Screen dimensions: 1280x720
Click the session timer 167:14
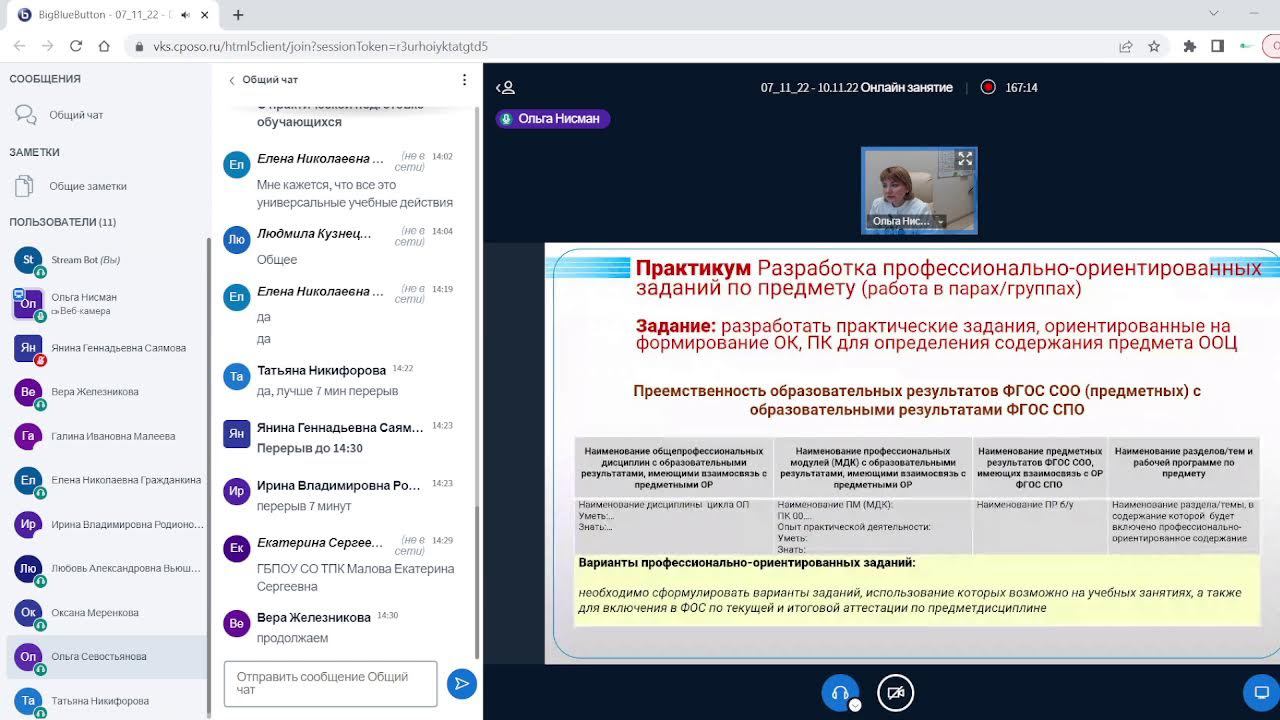1021,88
